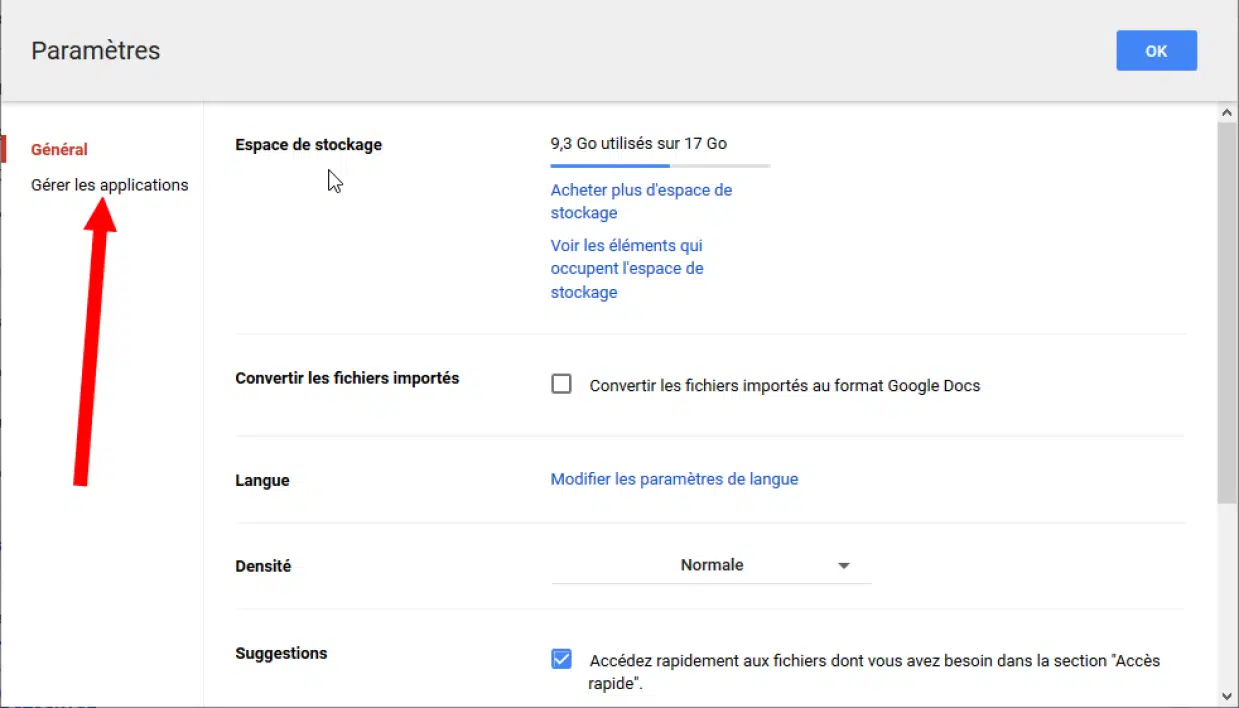The height and width of the screenshot is (708, 1239).
Task: Select the Général settings tab
Action: (59, 149)
